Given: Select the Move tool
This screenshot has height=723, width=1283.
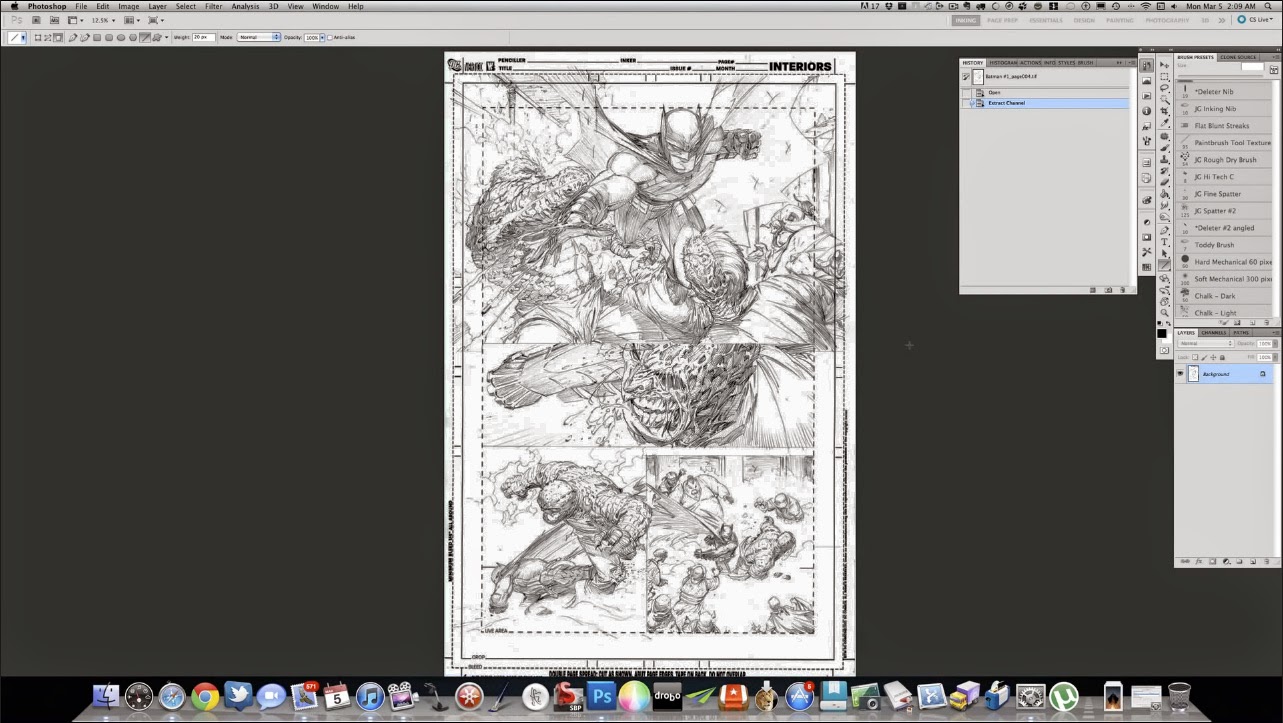Looking at the screenshot, I should (x=1165, y=65).
